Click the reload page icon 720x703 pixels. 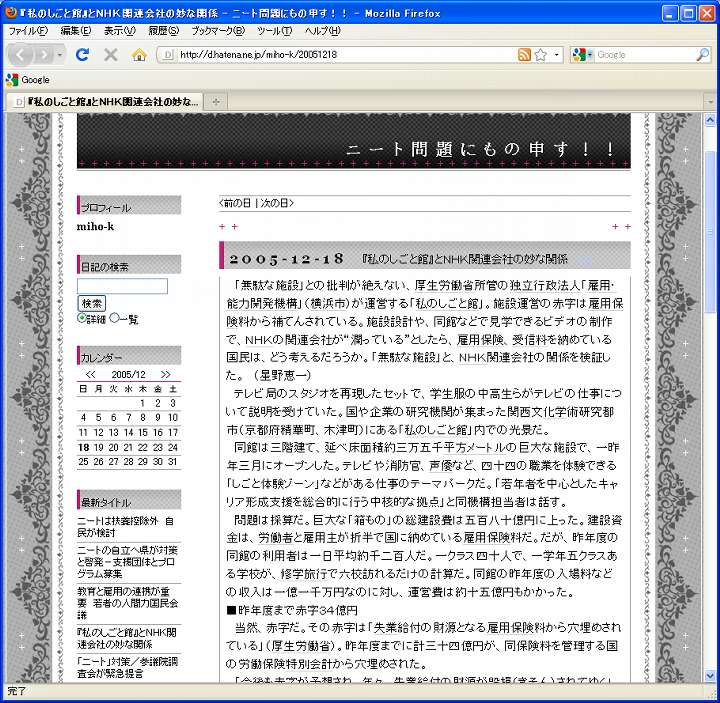tap(83, 54)
